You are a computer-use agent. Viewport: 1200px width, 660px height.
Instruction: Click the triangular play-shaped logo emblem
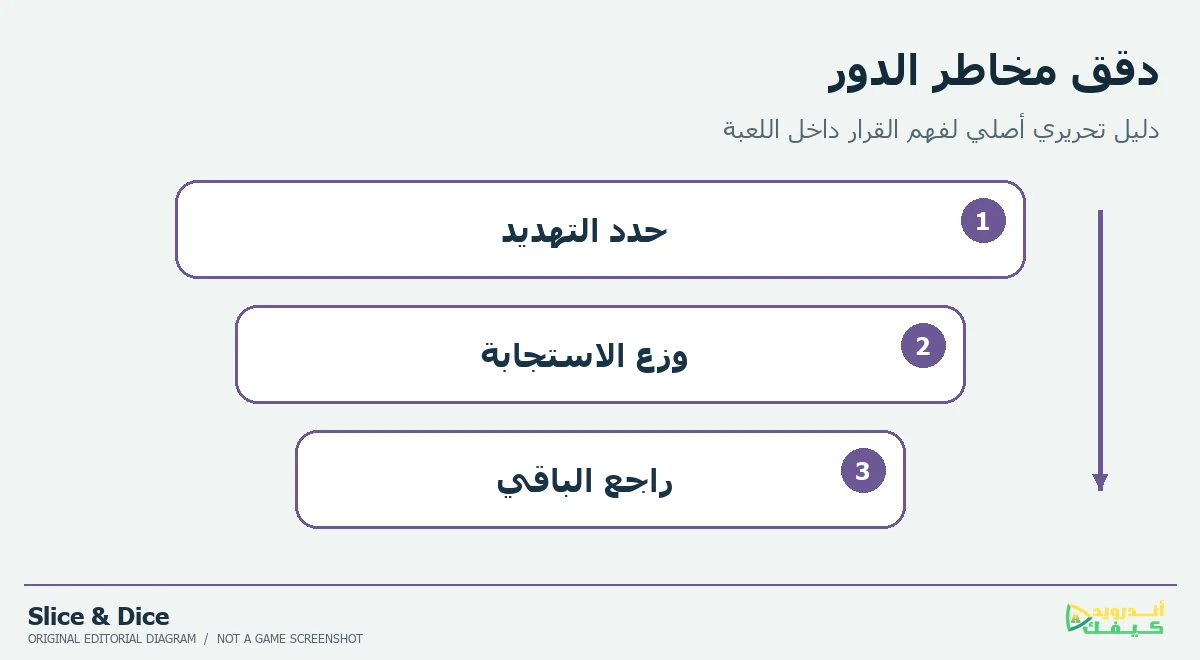tap(1079, 618)
